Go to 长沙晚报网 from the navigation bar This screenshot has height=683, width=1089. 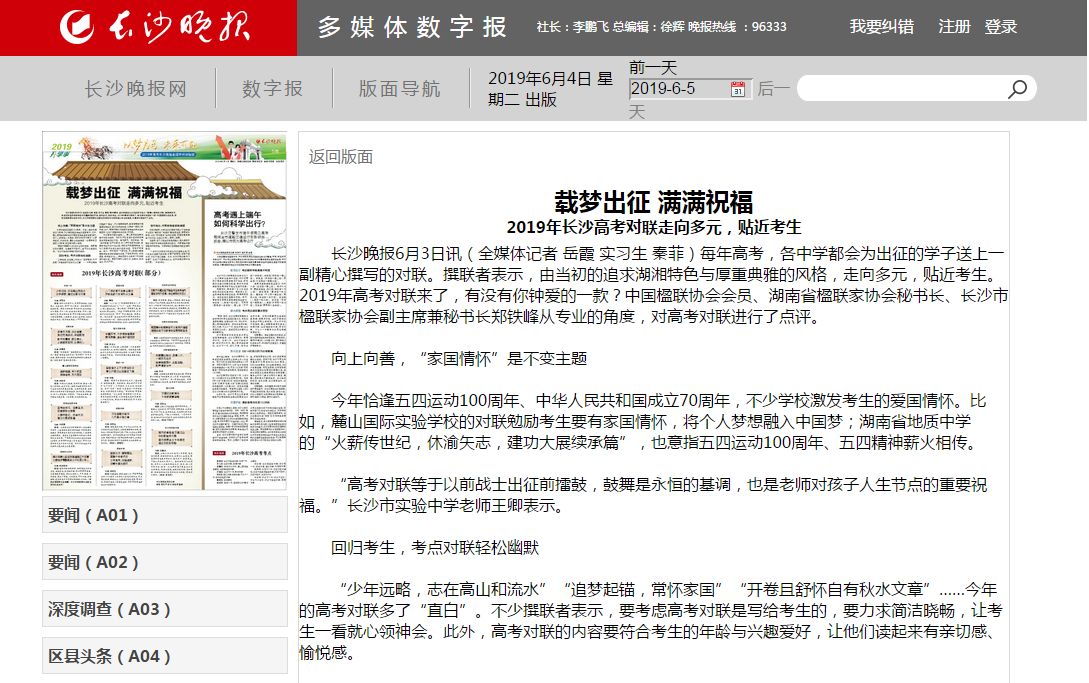click(135, 89)
